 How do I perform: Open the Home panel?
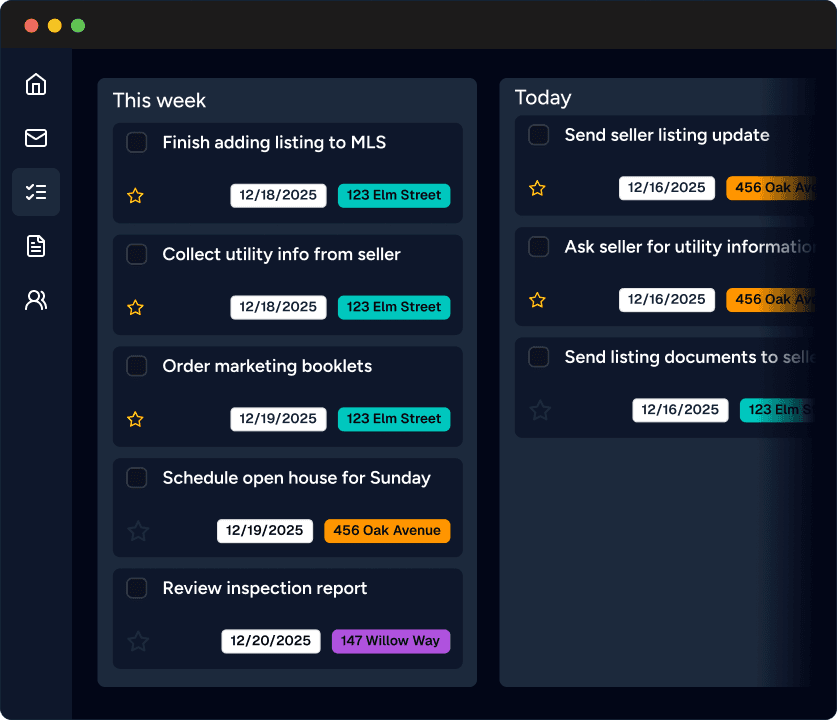tap(36, 85)
